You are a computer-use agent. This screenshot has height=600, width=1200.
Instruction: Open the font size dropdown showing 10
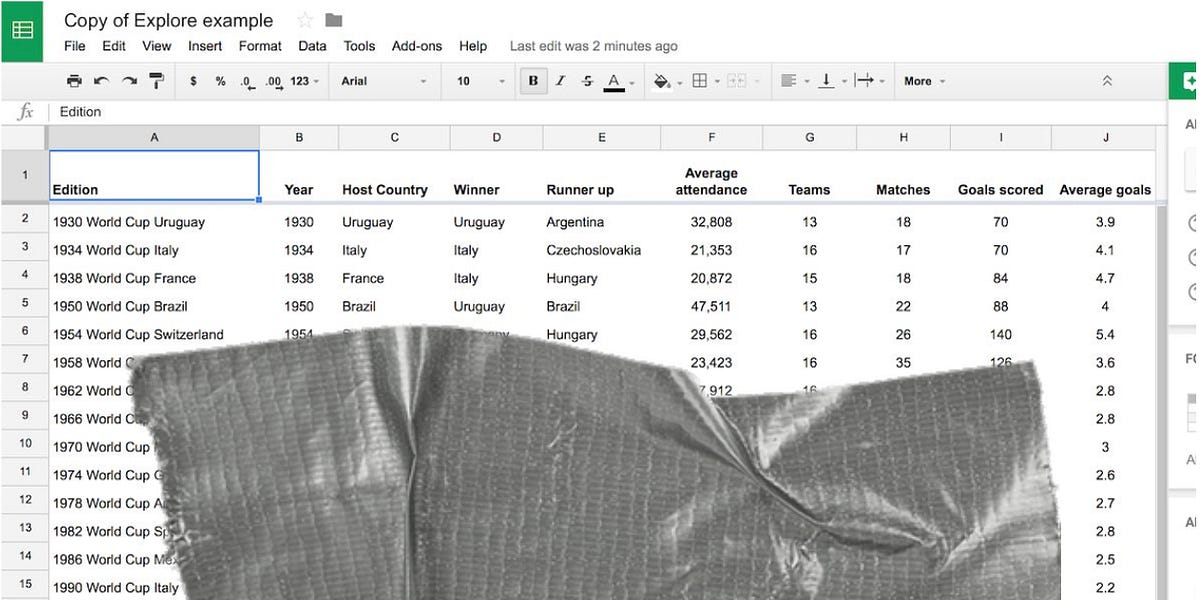pos(481,81)
